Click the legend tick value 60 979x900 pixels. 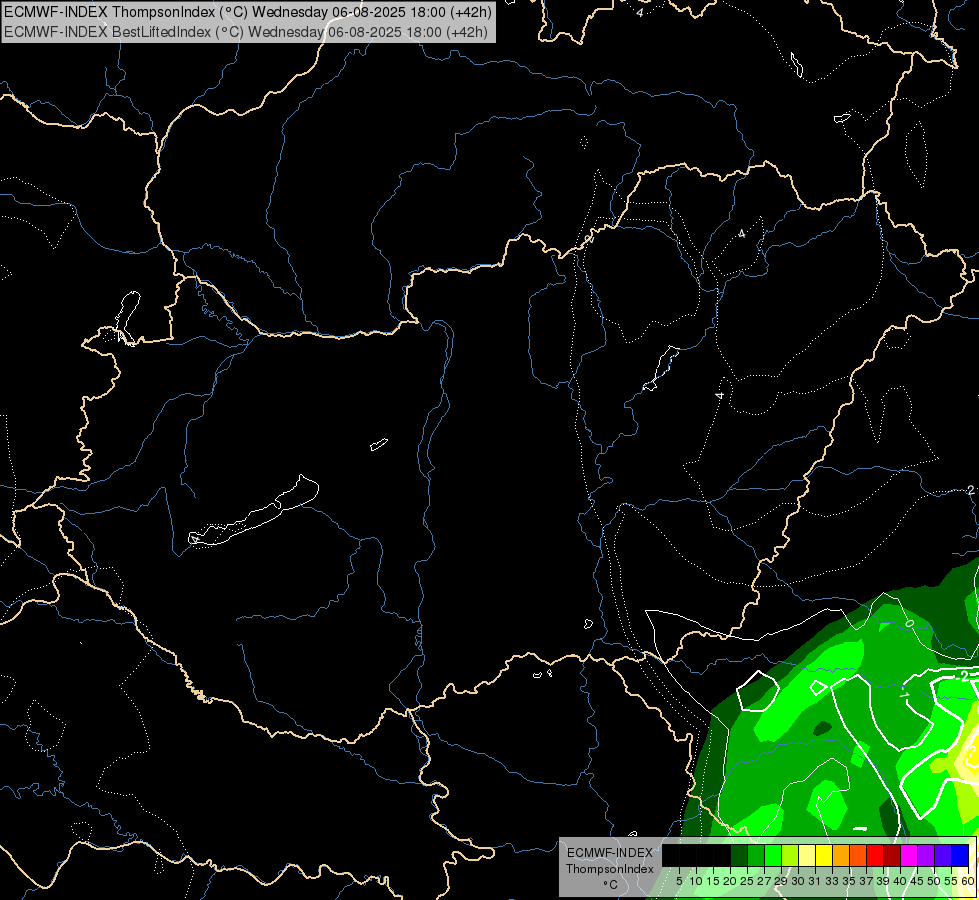pyautogui.click(x=968, y=881)
